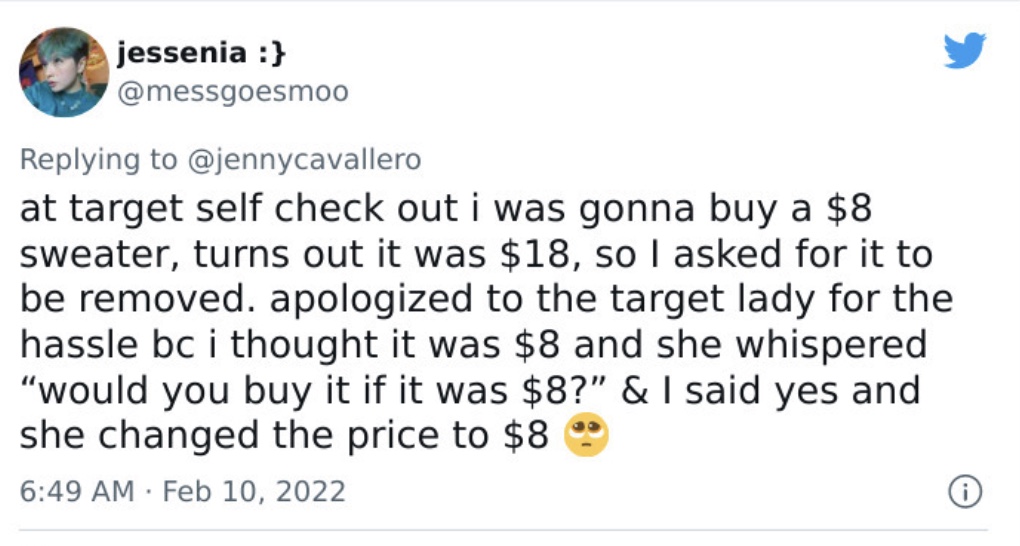
Task: Open the 6:49 AM timestamp link
Action: coord(77,491)
